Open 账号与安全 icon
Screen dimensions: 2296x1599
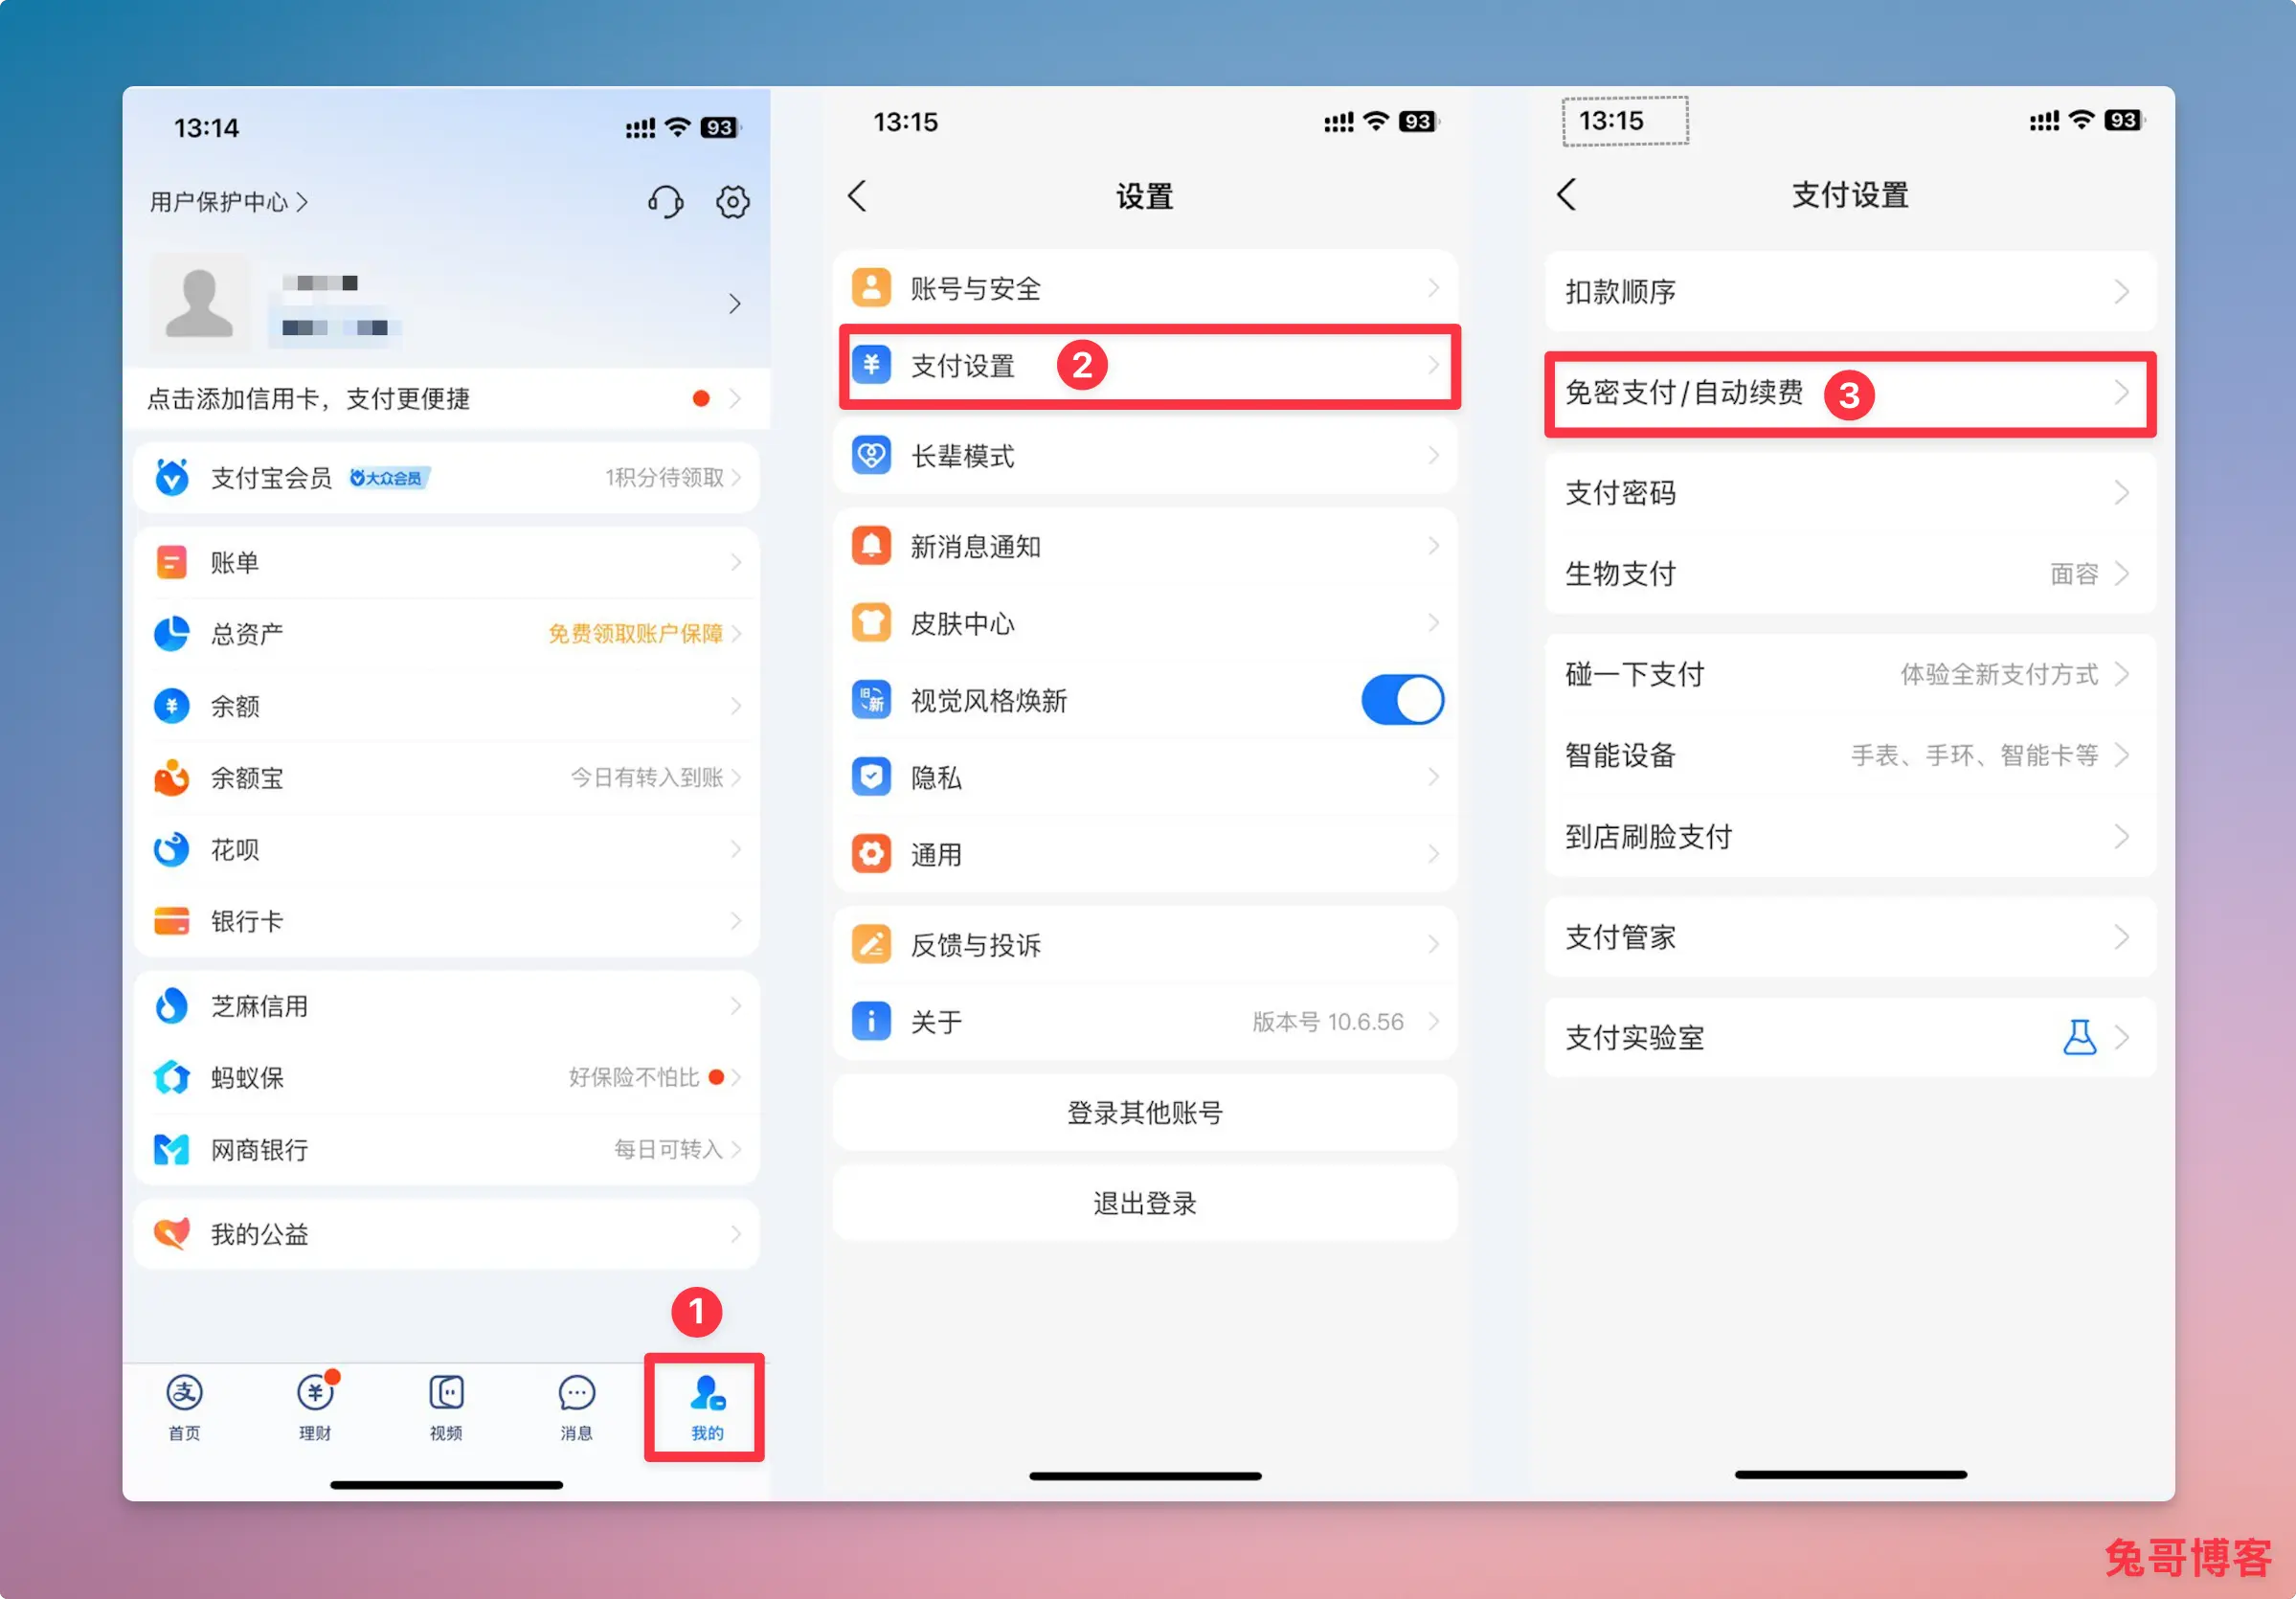coord(871,288)
